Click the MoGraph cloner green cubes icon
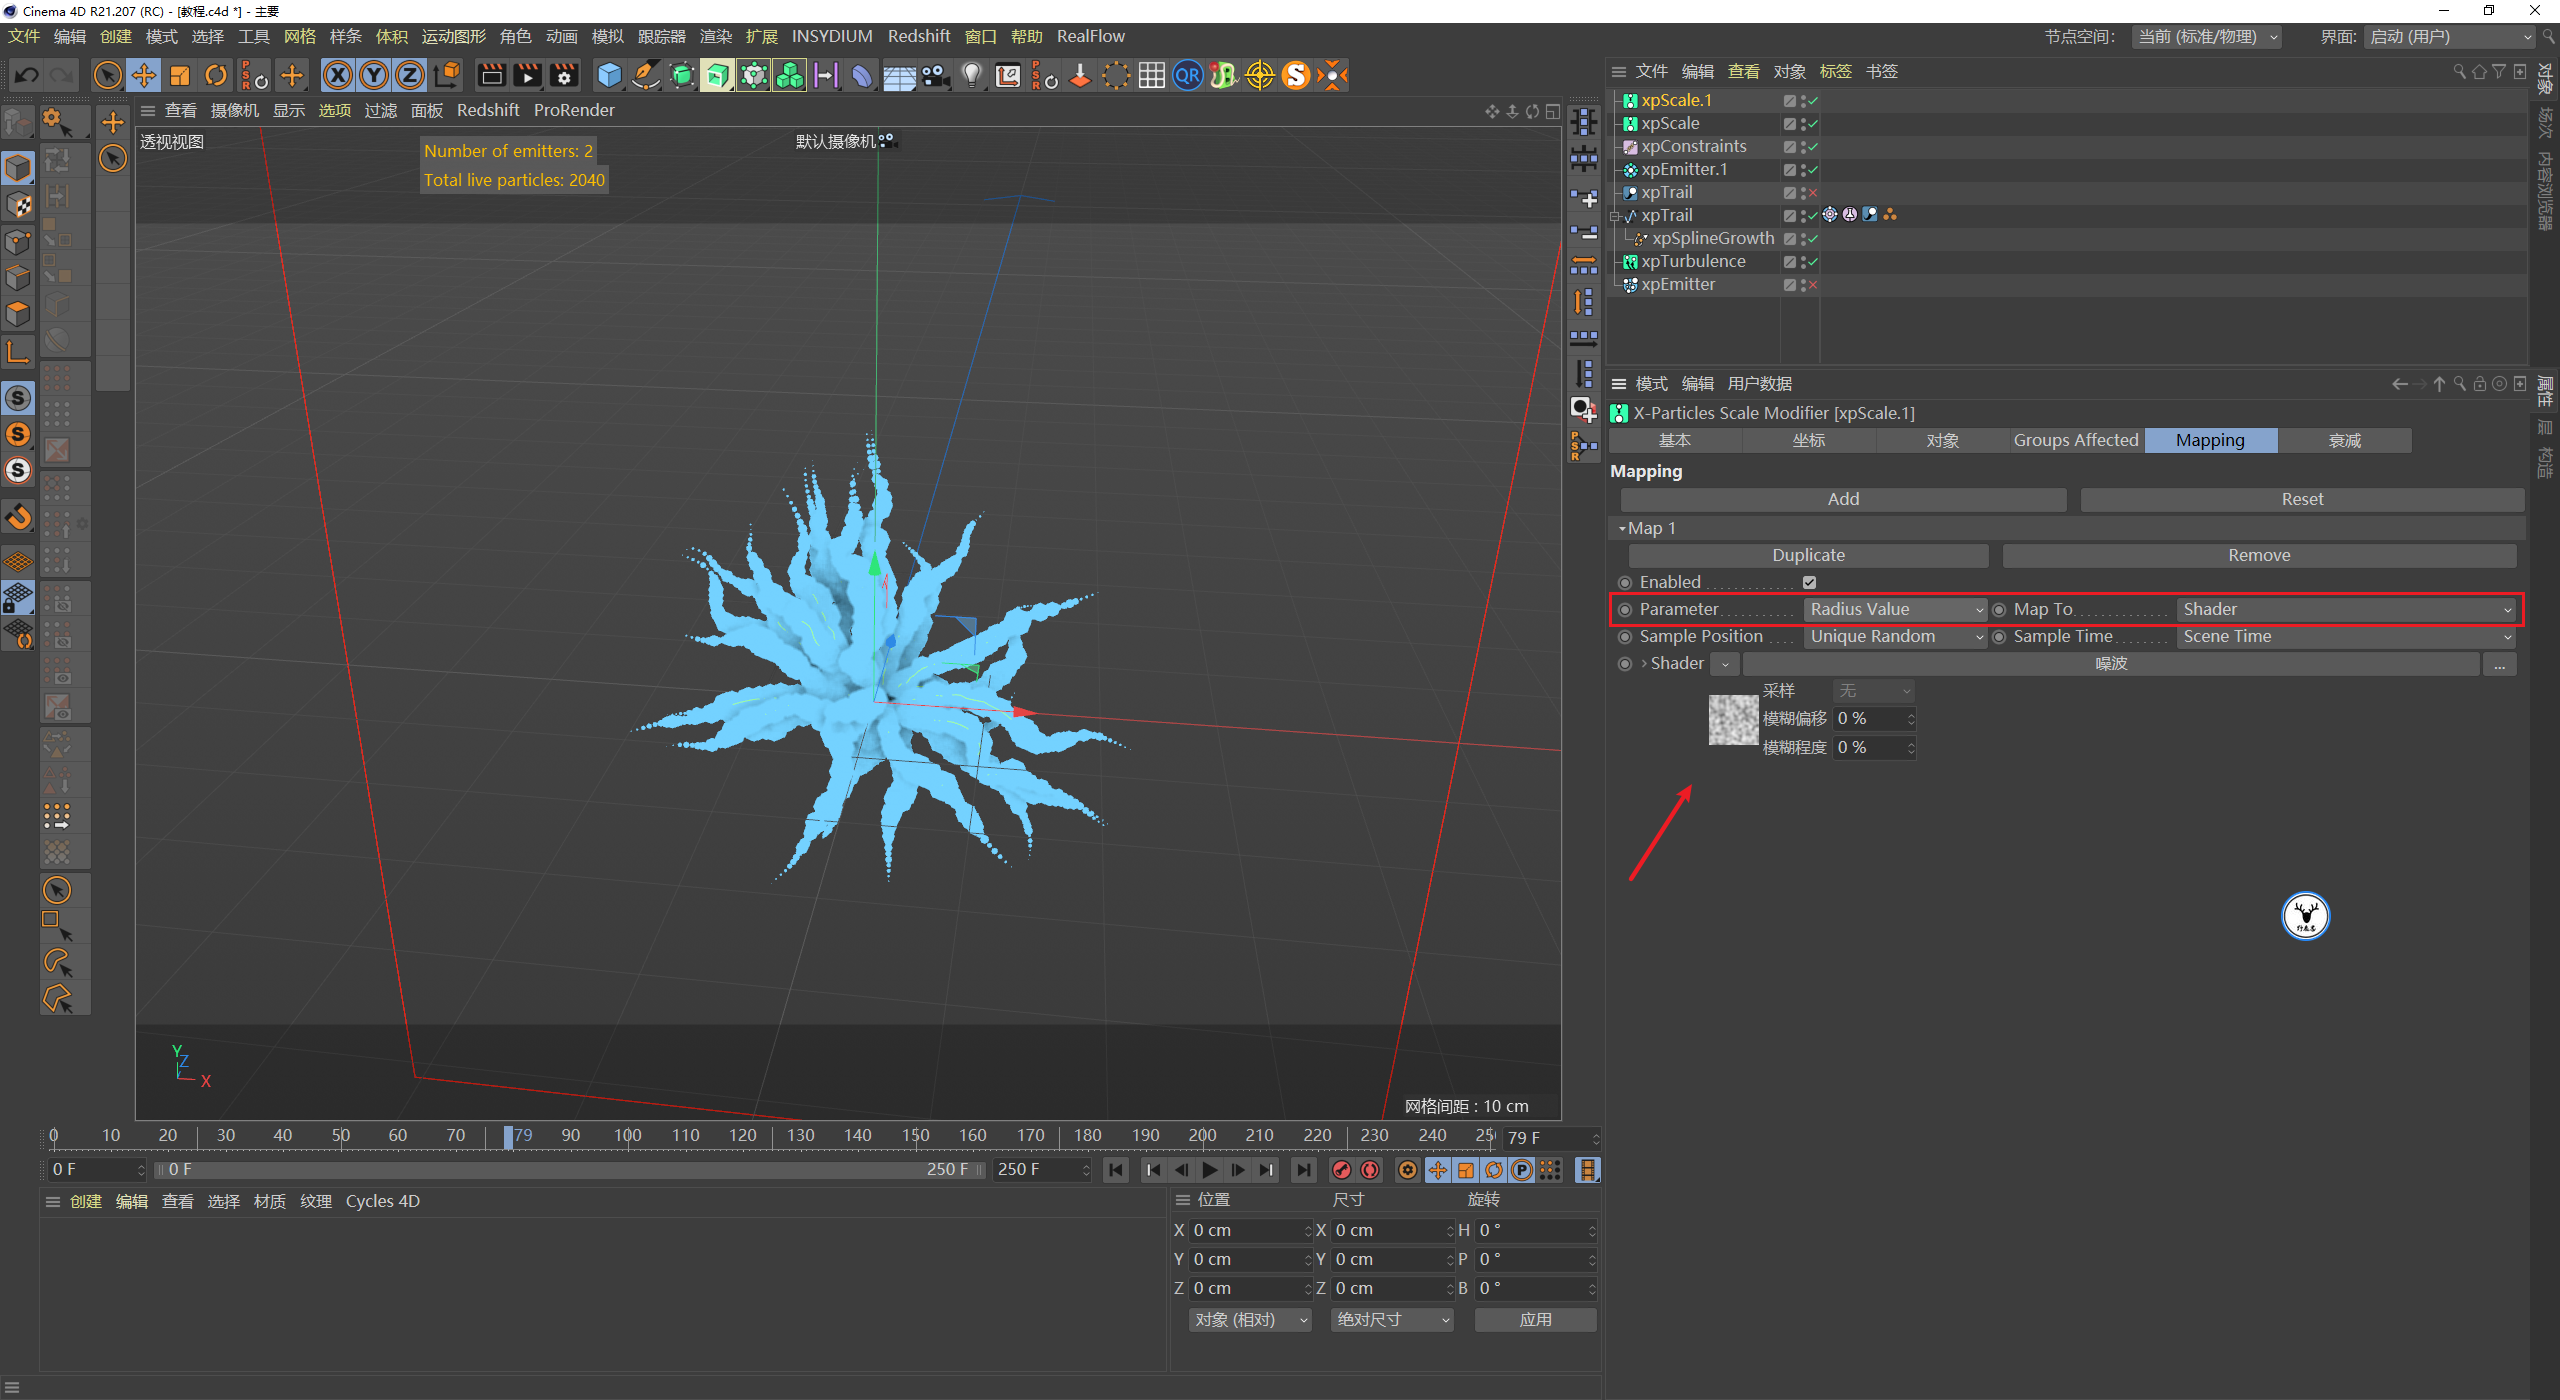2560x1400 pixels. pyautogui.click(x=790, y=75)
